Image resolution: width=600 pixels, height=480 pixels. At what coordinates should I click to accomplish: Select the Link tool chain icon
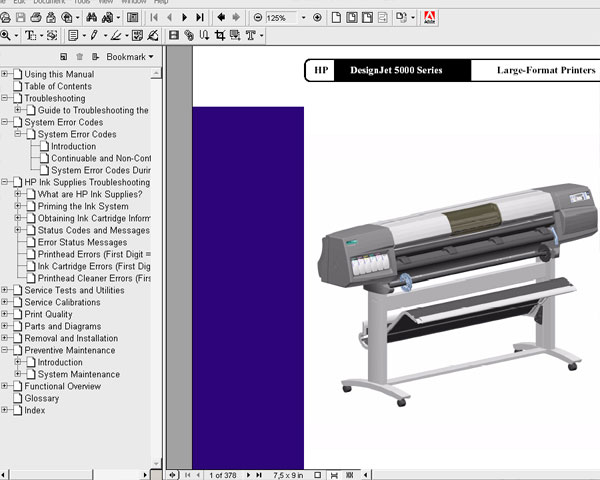[189, 36]
